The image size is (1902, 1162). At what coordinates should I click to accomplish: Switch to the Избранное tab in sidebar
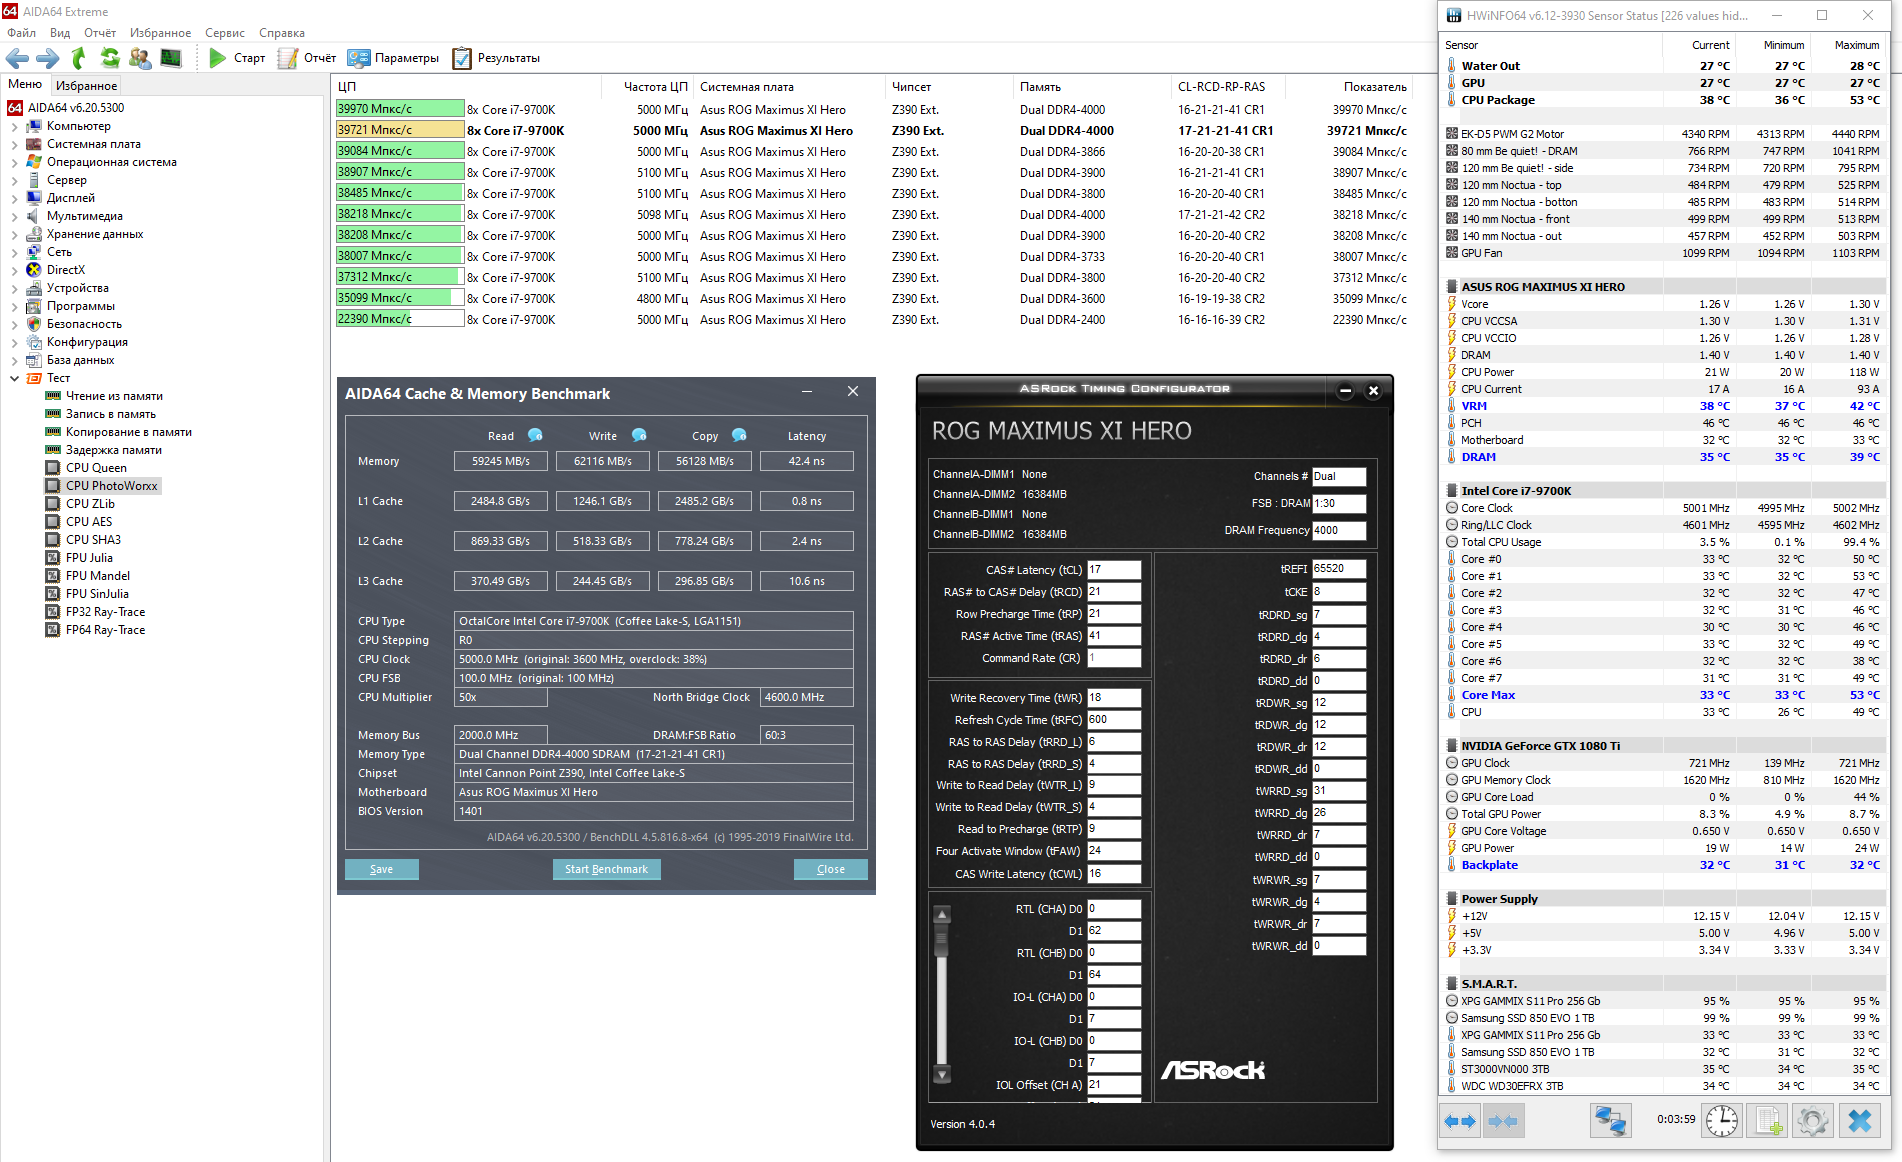(86, 85)
